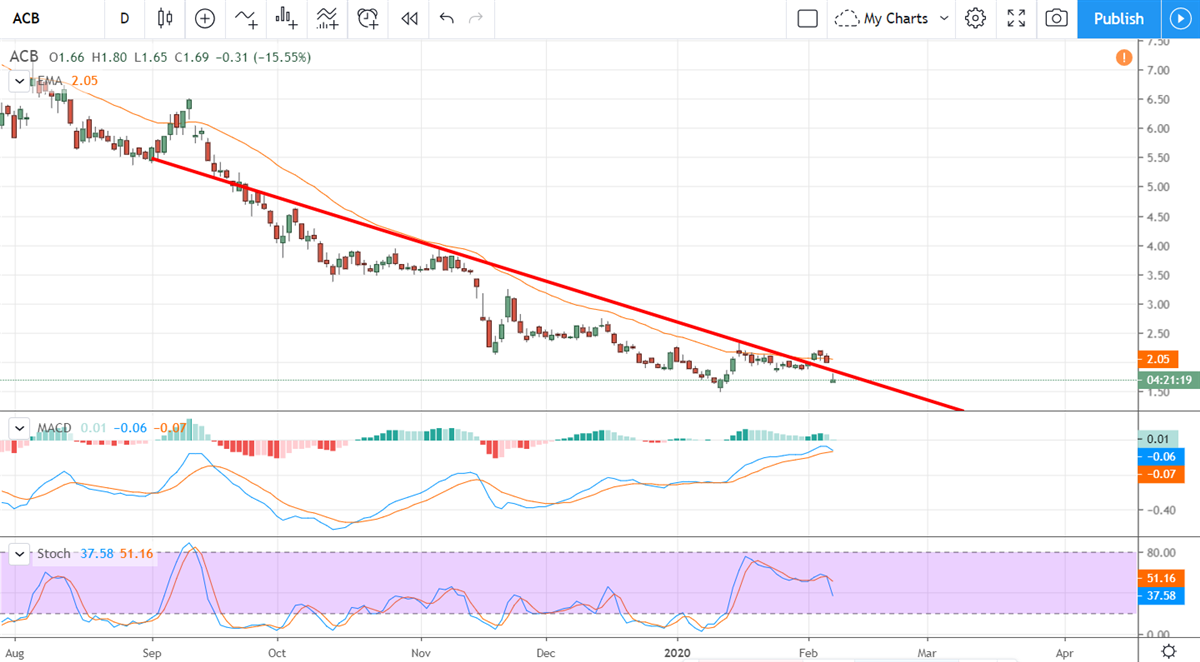Click the Dec label on time axis
This screenshot has width=1200, height=662.
tap(546, 651)
